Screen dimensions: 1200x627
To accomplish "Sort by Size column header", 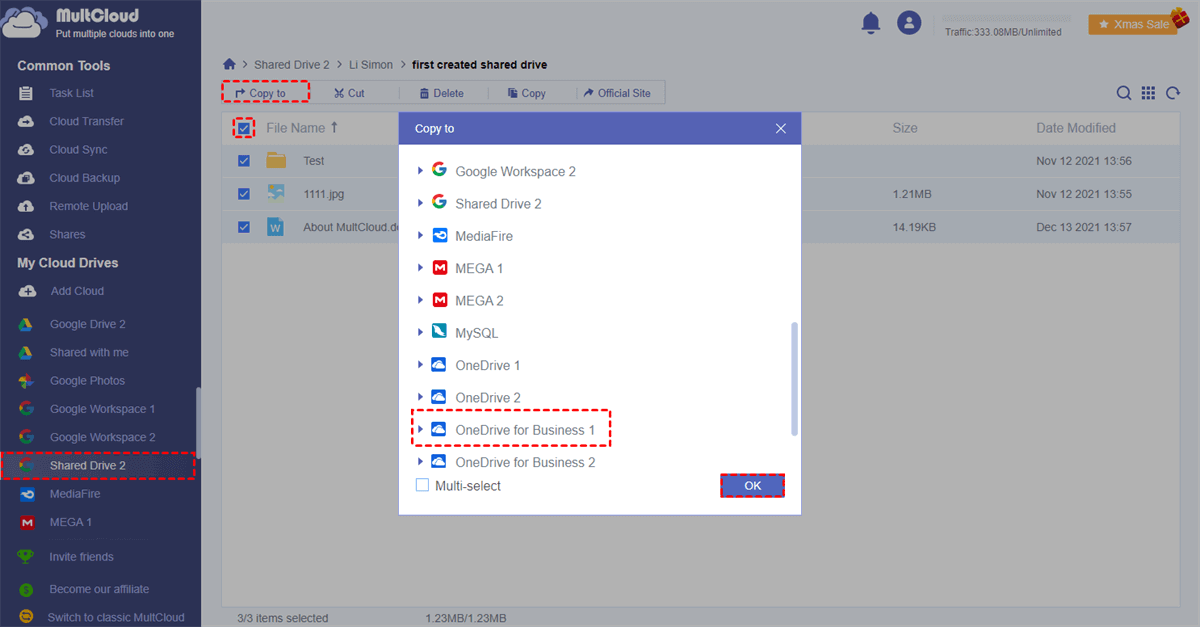I will 905,128.
